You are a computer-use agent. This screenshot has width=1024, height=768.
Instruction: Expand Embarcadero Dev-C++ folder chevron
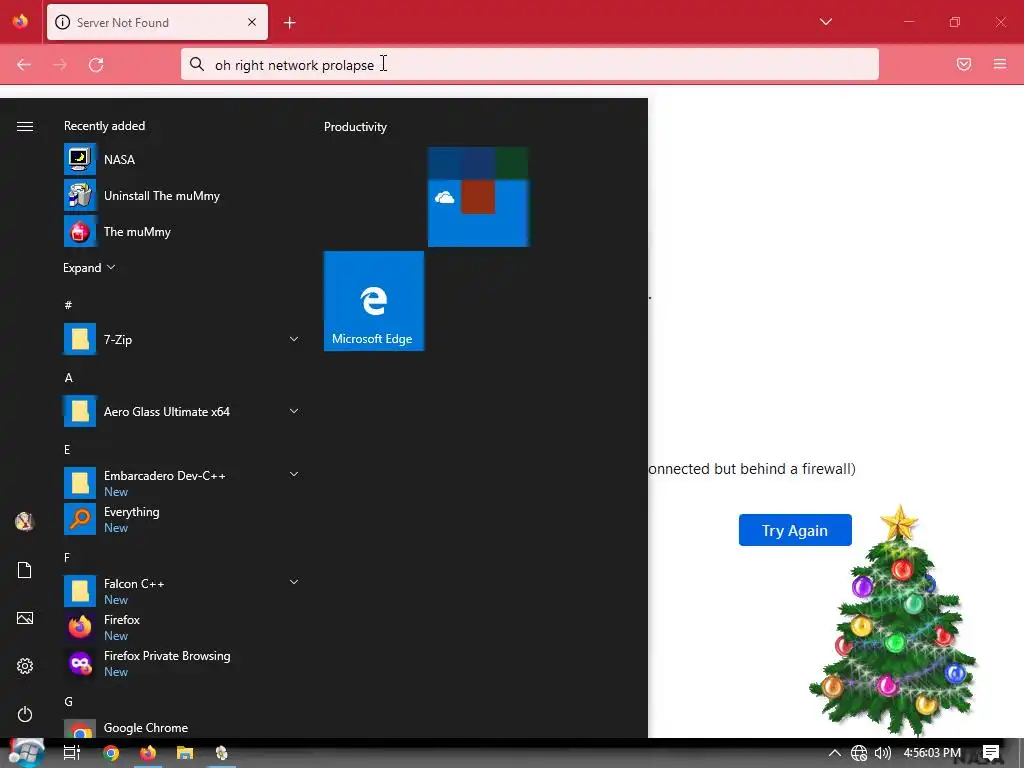294,474
